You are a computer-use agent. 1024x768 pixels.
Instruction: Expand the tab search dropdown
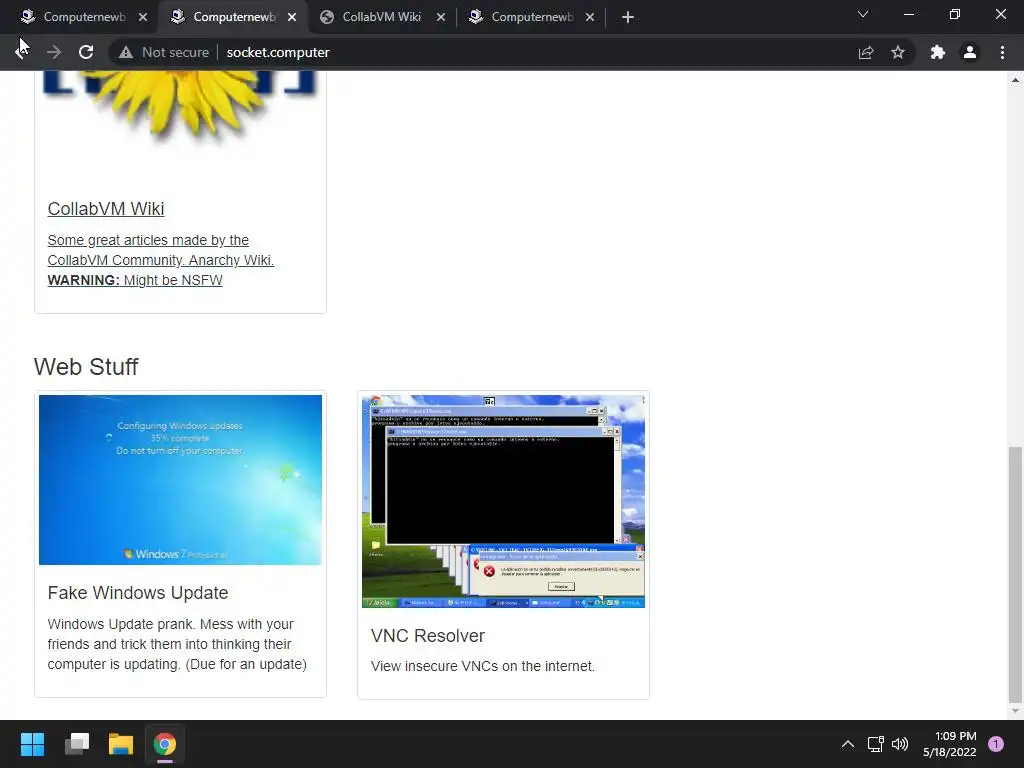coord(863,14)
